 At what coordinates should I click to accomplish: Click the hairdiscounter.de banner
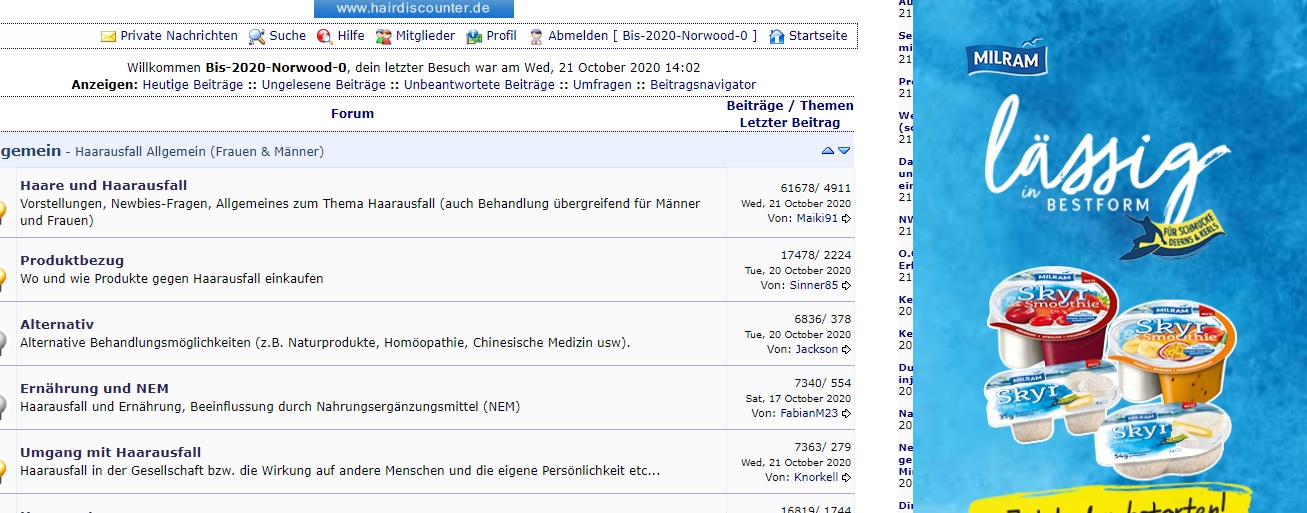(413, 8)
